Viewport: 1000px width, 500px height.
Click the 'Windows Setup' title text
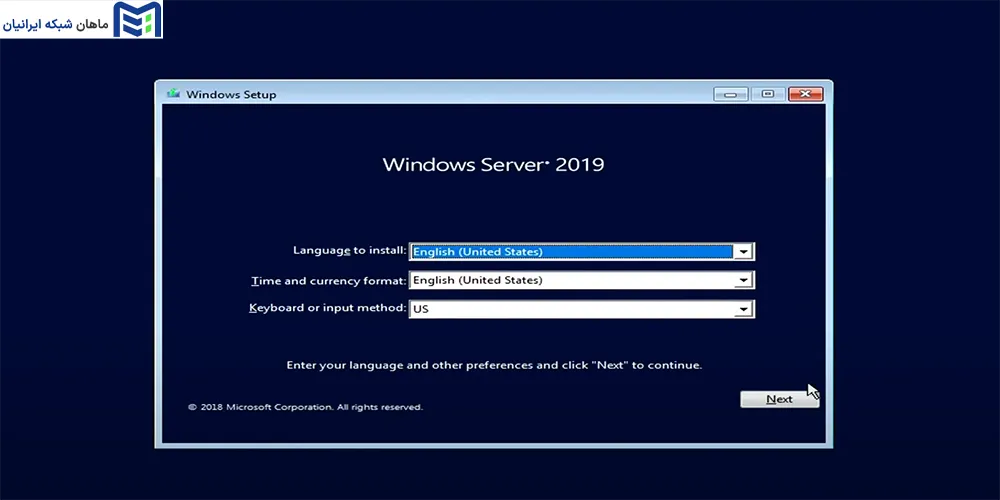point(231,94)
